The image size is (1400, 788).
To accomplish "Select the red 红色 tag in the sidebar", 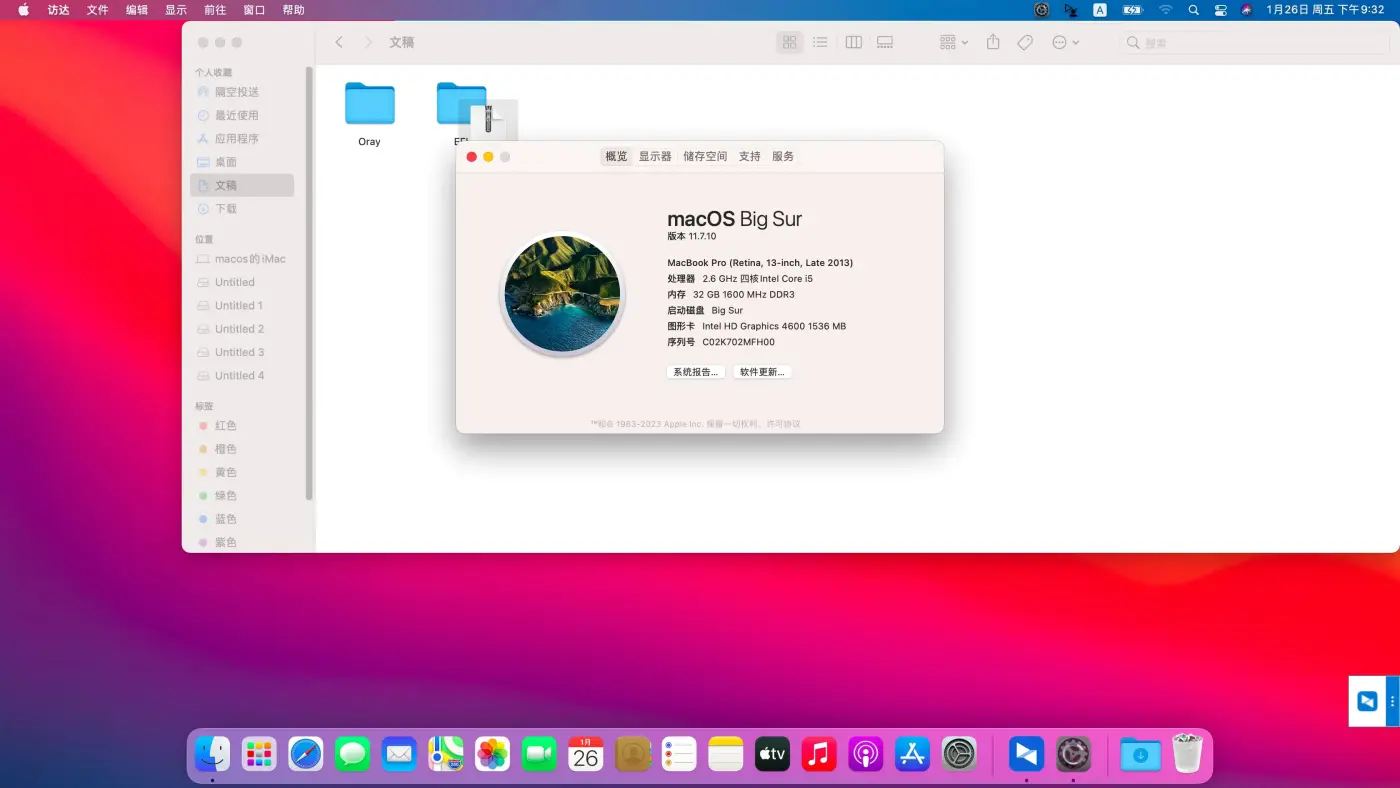I will tap(224, 425).
